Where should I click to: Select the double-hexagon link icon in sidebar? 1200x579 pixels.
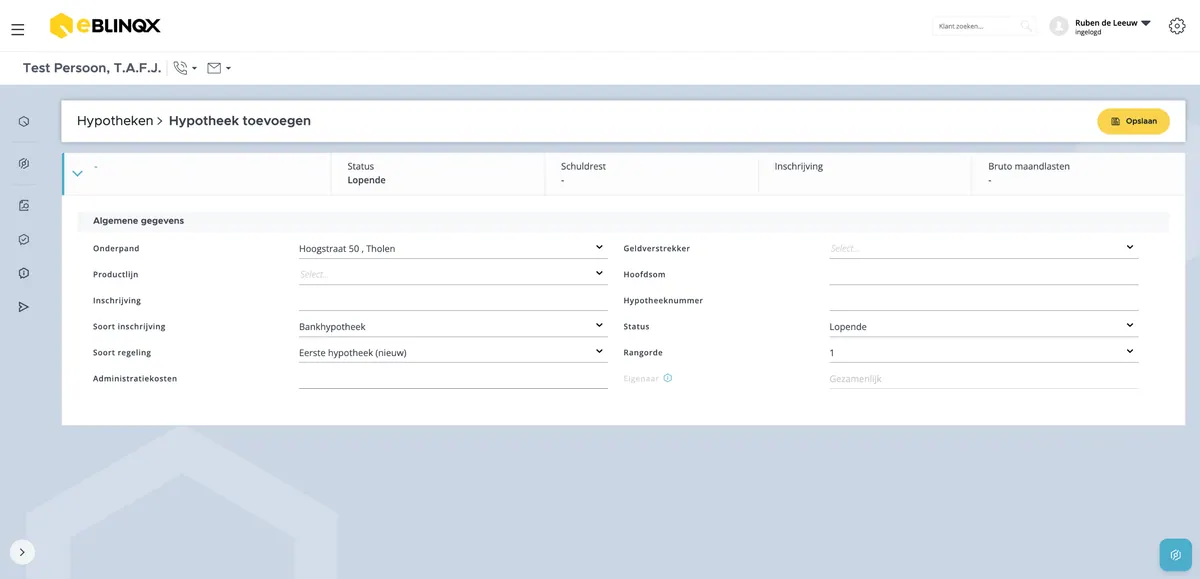(24, 164)
